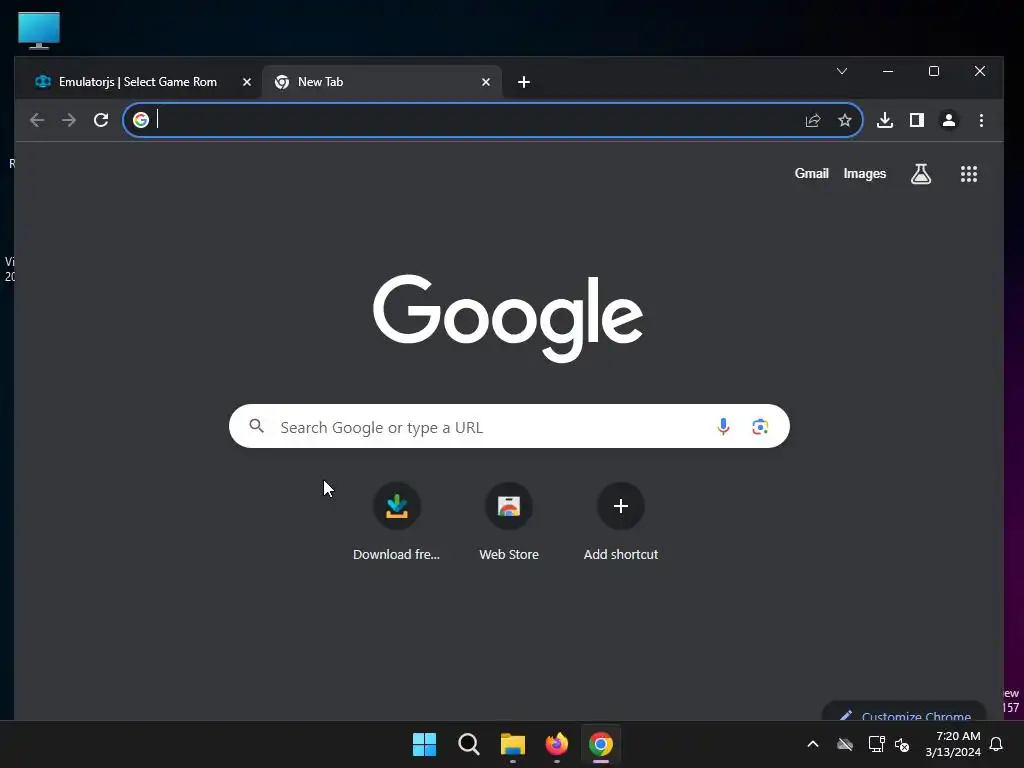Screen dimensions: 1024x768
Task: Click the Google icon in address bar
Action: [140, 120]
